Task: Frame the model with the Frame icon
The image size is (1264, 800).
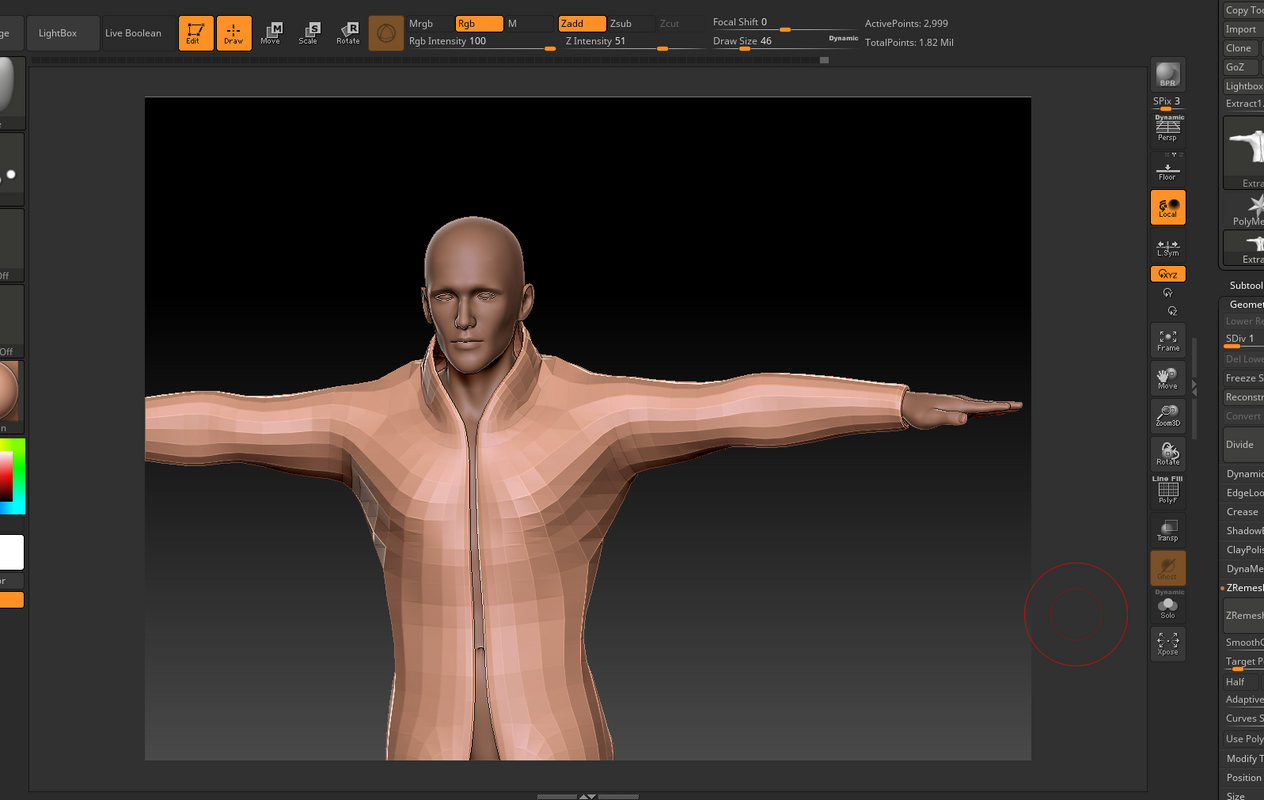Action: click(x=1167, y=340)
